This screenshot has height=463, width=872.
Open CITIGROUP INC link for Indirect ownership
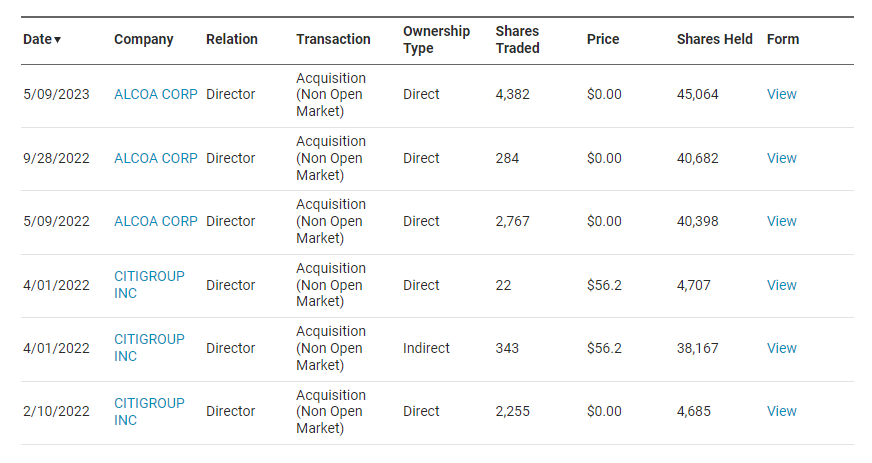(x=149, y=348)
